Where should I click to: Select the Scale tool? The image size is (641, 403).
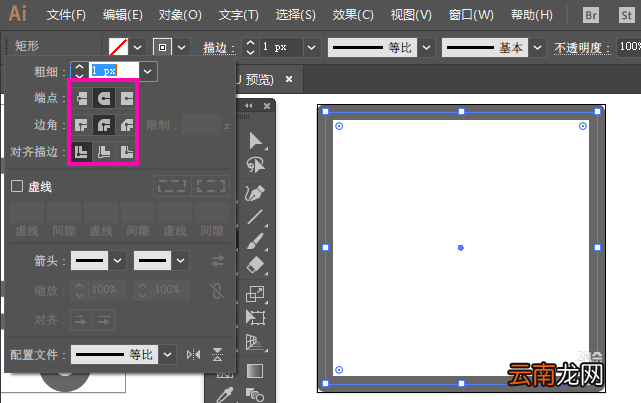coord(255,293)
